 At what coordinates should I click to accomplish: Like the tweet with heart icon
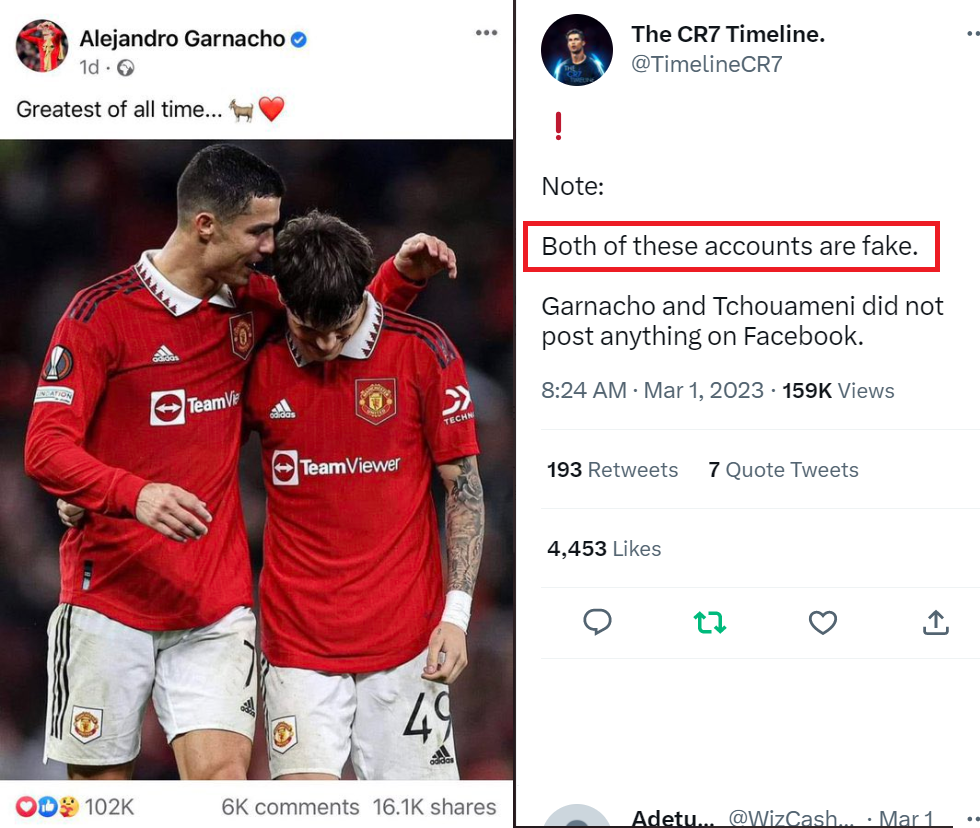pos(822,622)
